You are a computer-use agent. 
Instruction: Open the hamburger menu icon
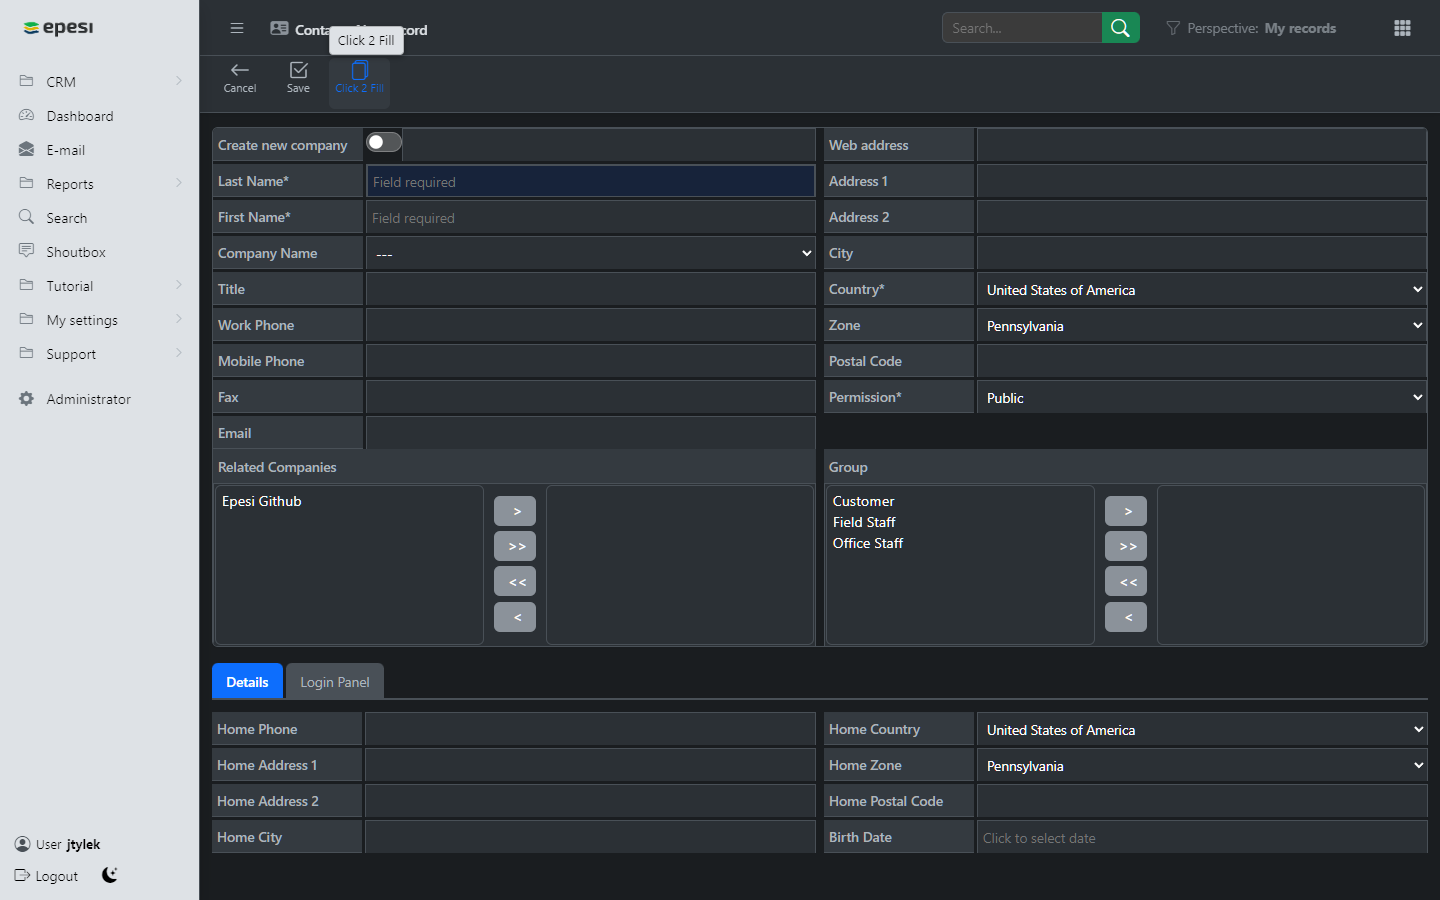tap(237, 28)
